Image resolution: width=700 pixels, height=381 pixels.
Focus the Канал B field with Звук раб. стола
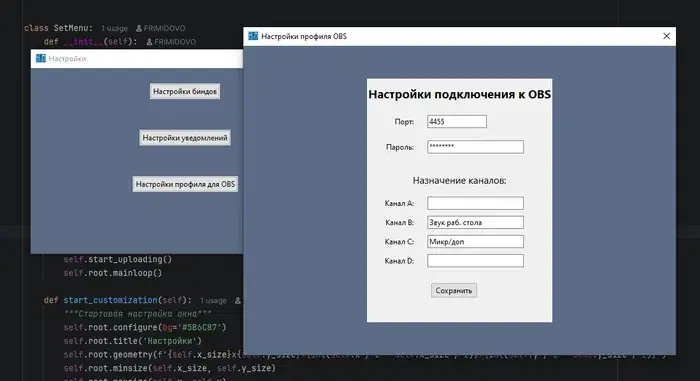point(475,222)
